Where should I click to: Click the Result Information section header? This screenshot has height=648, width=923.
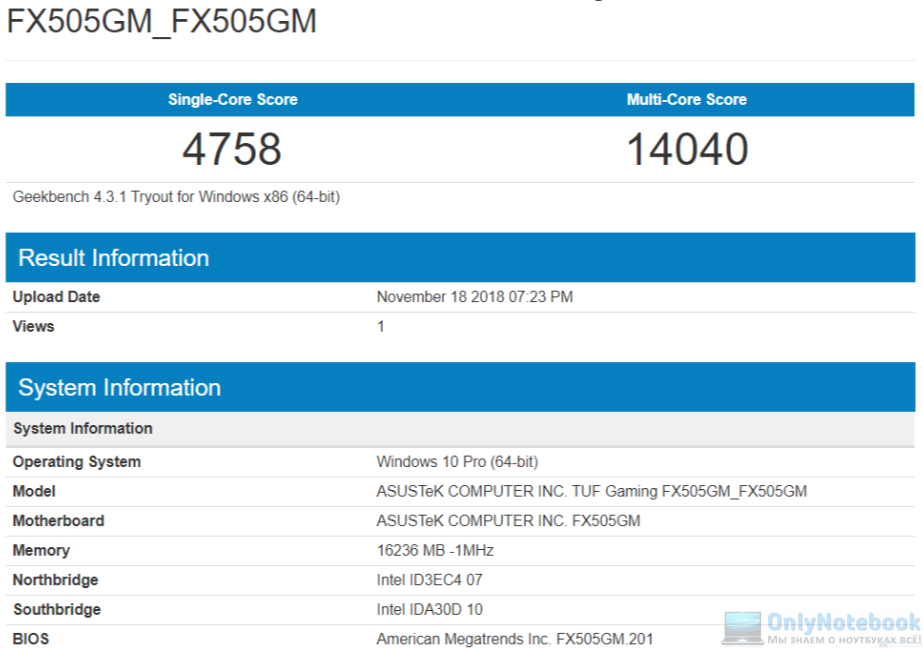(114, 258)
